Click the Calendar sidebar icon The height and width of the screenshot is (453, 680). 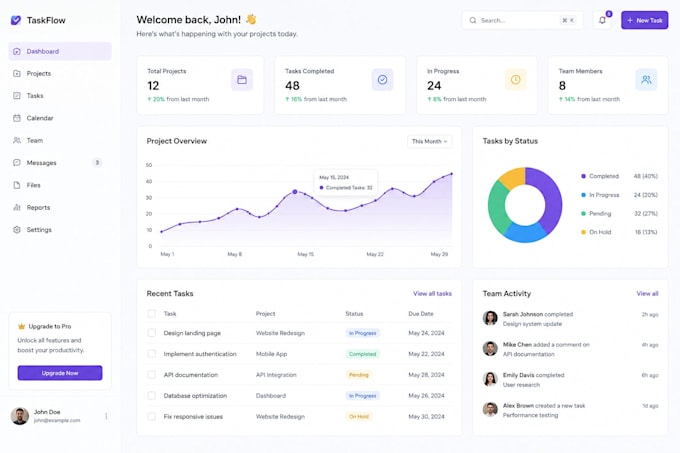click(x=16, y=118)
